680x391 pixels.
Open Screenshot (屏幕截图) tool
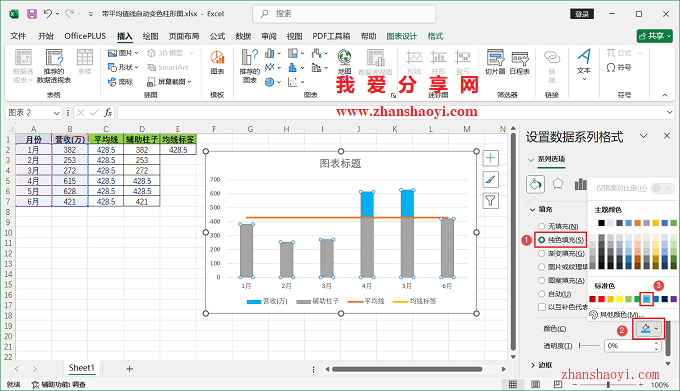point(169,81)
